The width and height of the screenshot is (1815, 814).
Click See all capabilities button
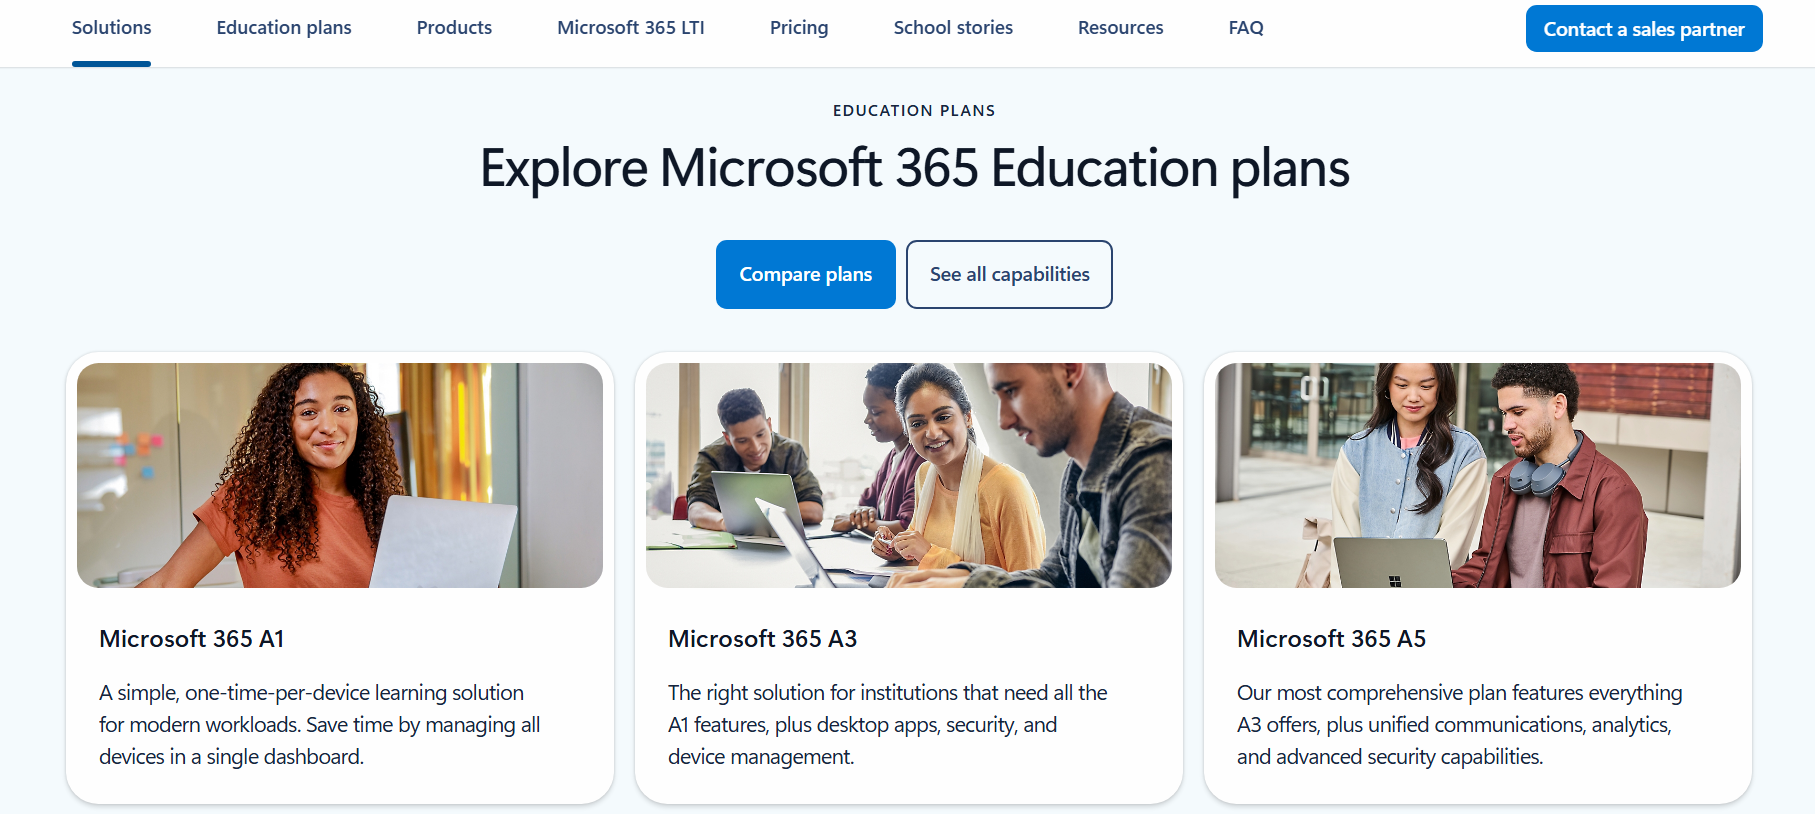tap(1009, 274)
